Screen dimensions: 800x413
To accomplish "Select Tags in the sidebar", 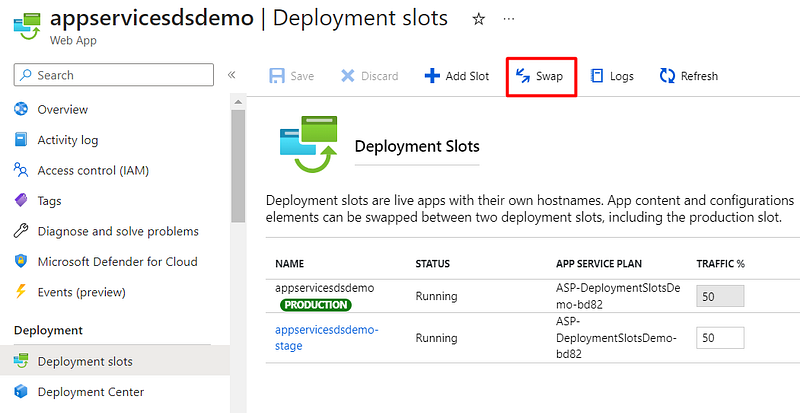I will 49,201.
